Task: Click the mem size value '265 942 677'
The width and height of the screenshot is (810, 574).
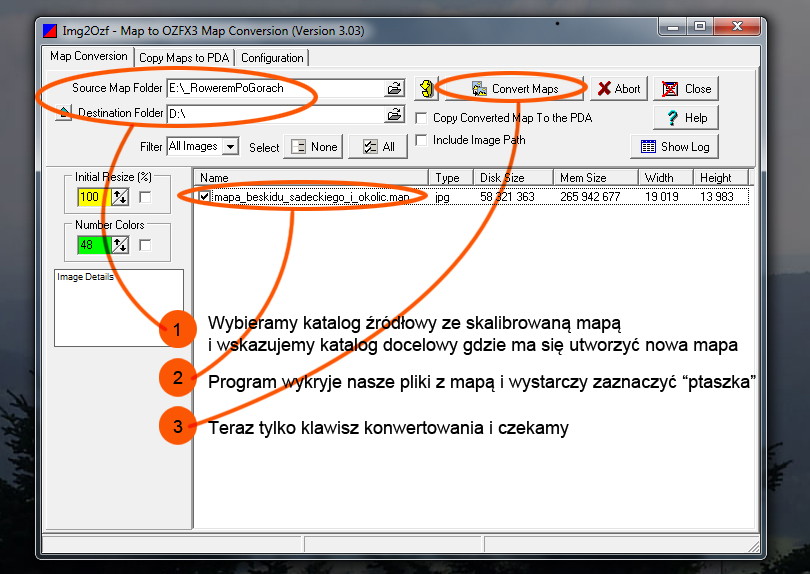Action: pos(590,197)
